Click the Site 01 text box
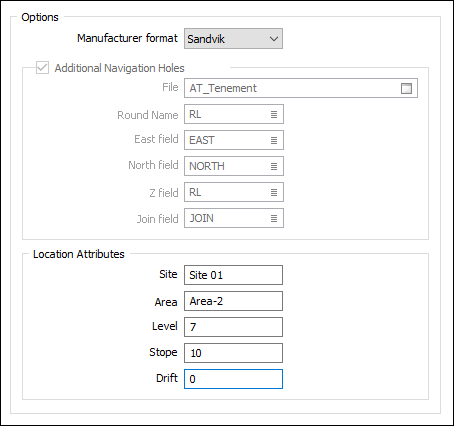Screen dimensions: 454x426 pyautogui.click(x=233, y=275)
